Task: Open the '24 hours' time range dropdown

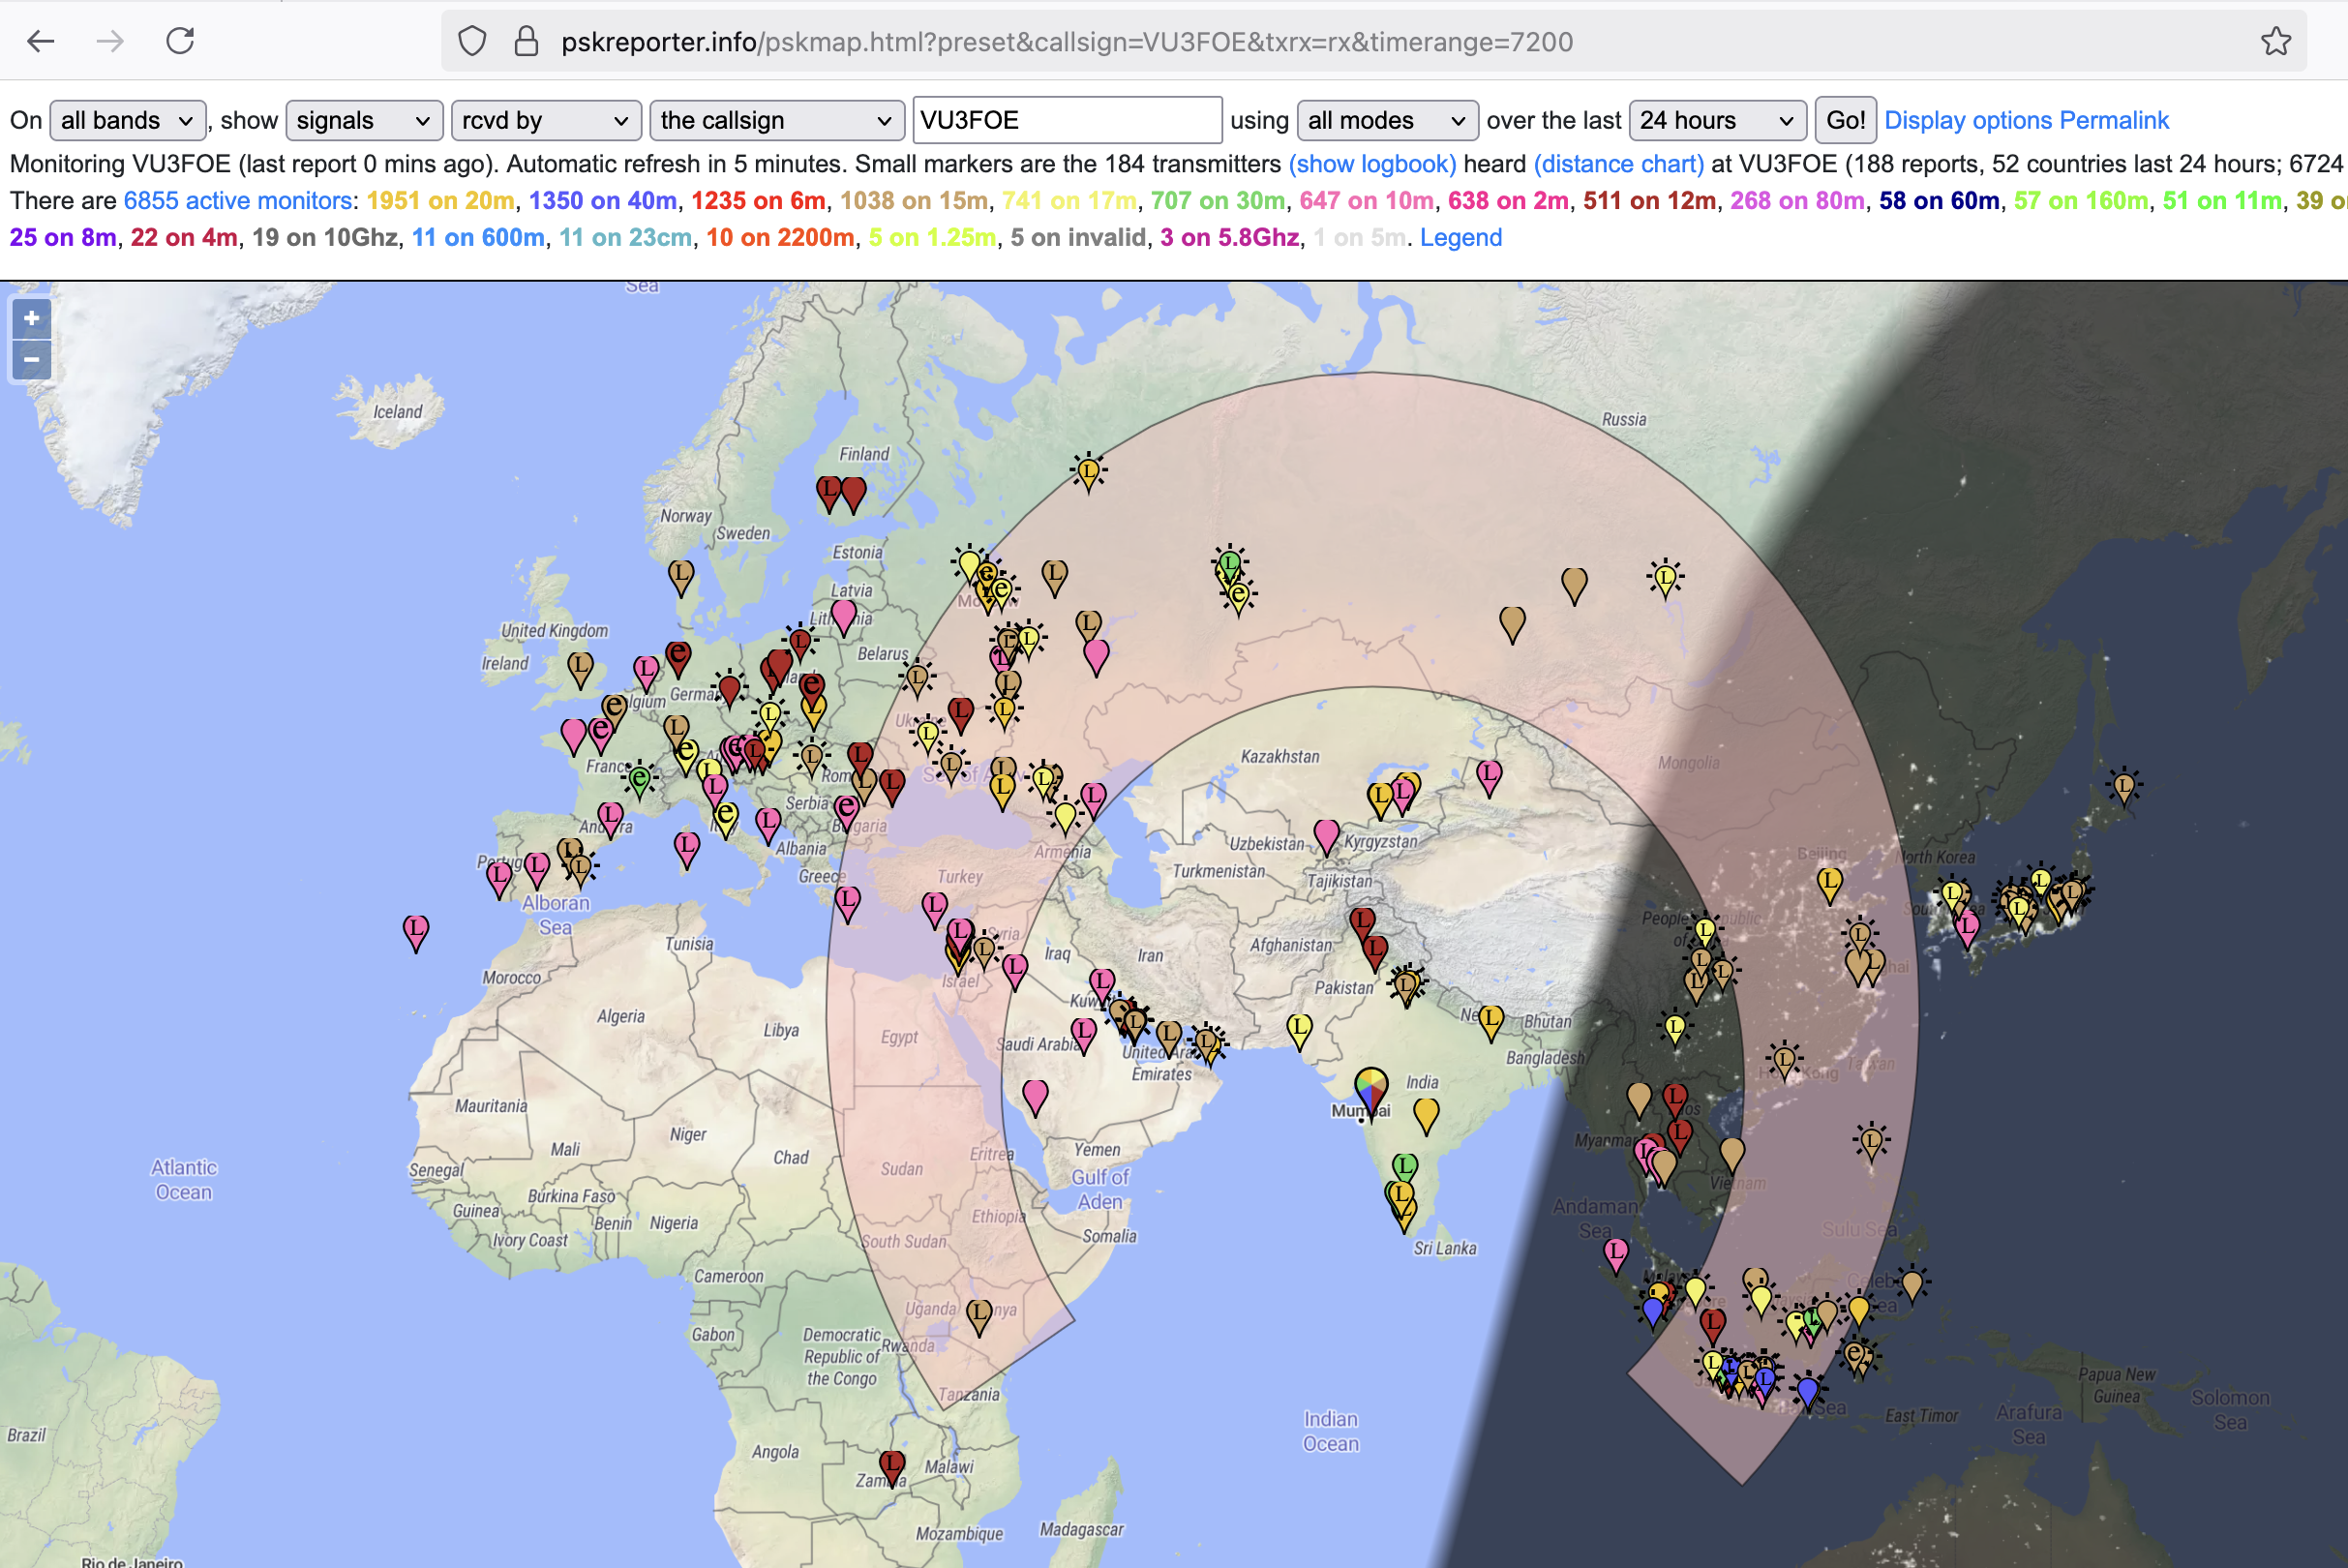Action: [1717, 121]
